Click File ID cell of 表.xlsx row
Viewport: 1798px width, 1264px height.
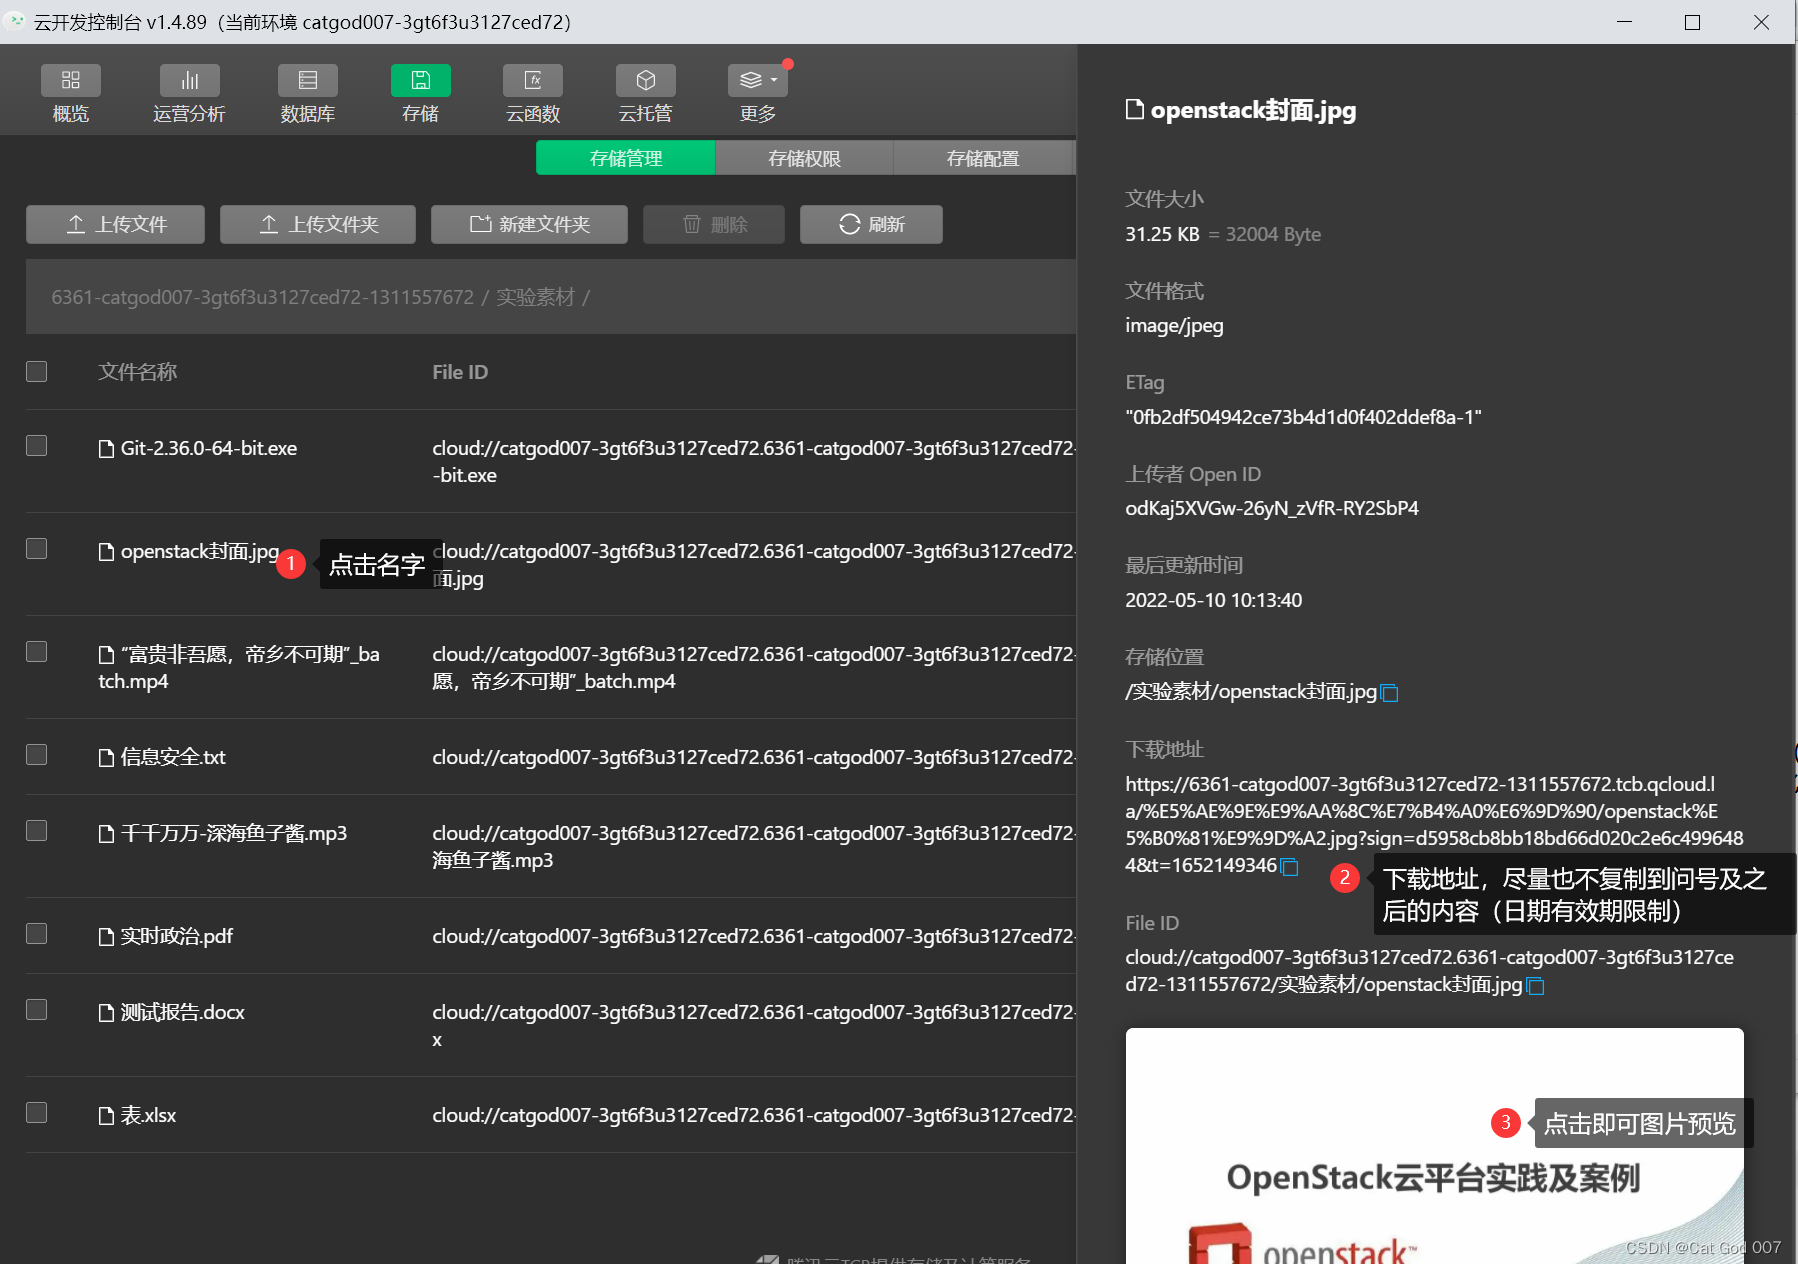(x=754, y=1115)
